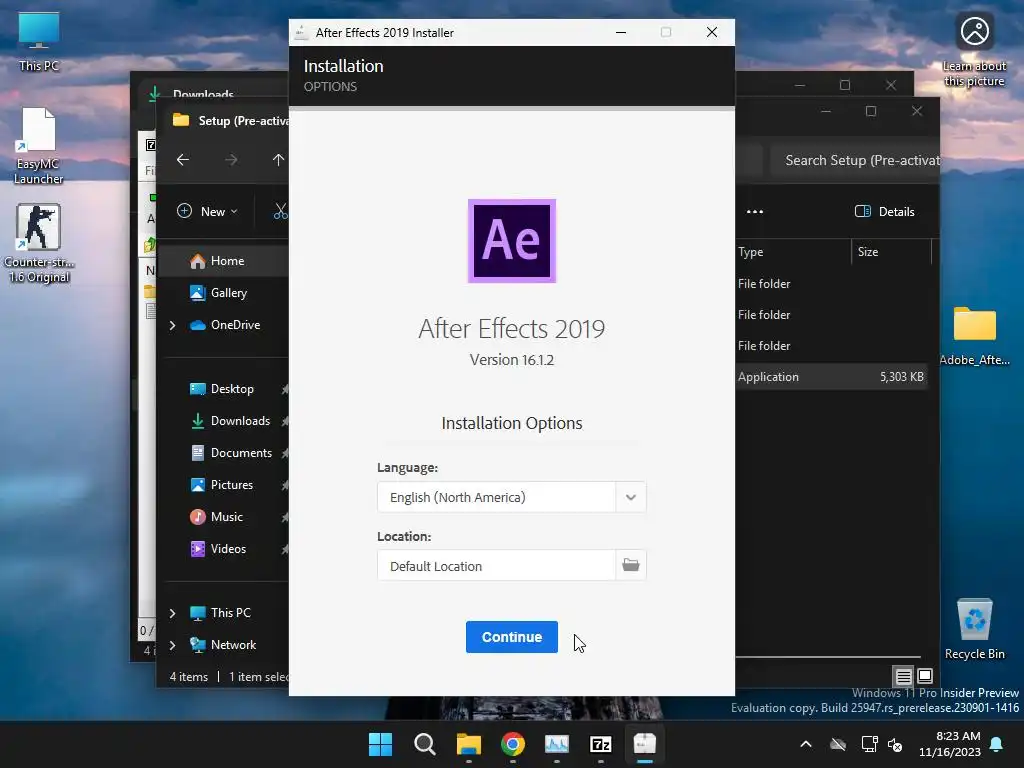Close the Setup Explorer window
This screenshot has width=1024, height=768.
point(917,111)
